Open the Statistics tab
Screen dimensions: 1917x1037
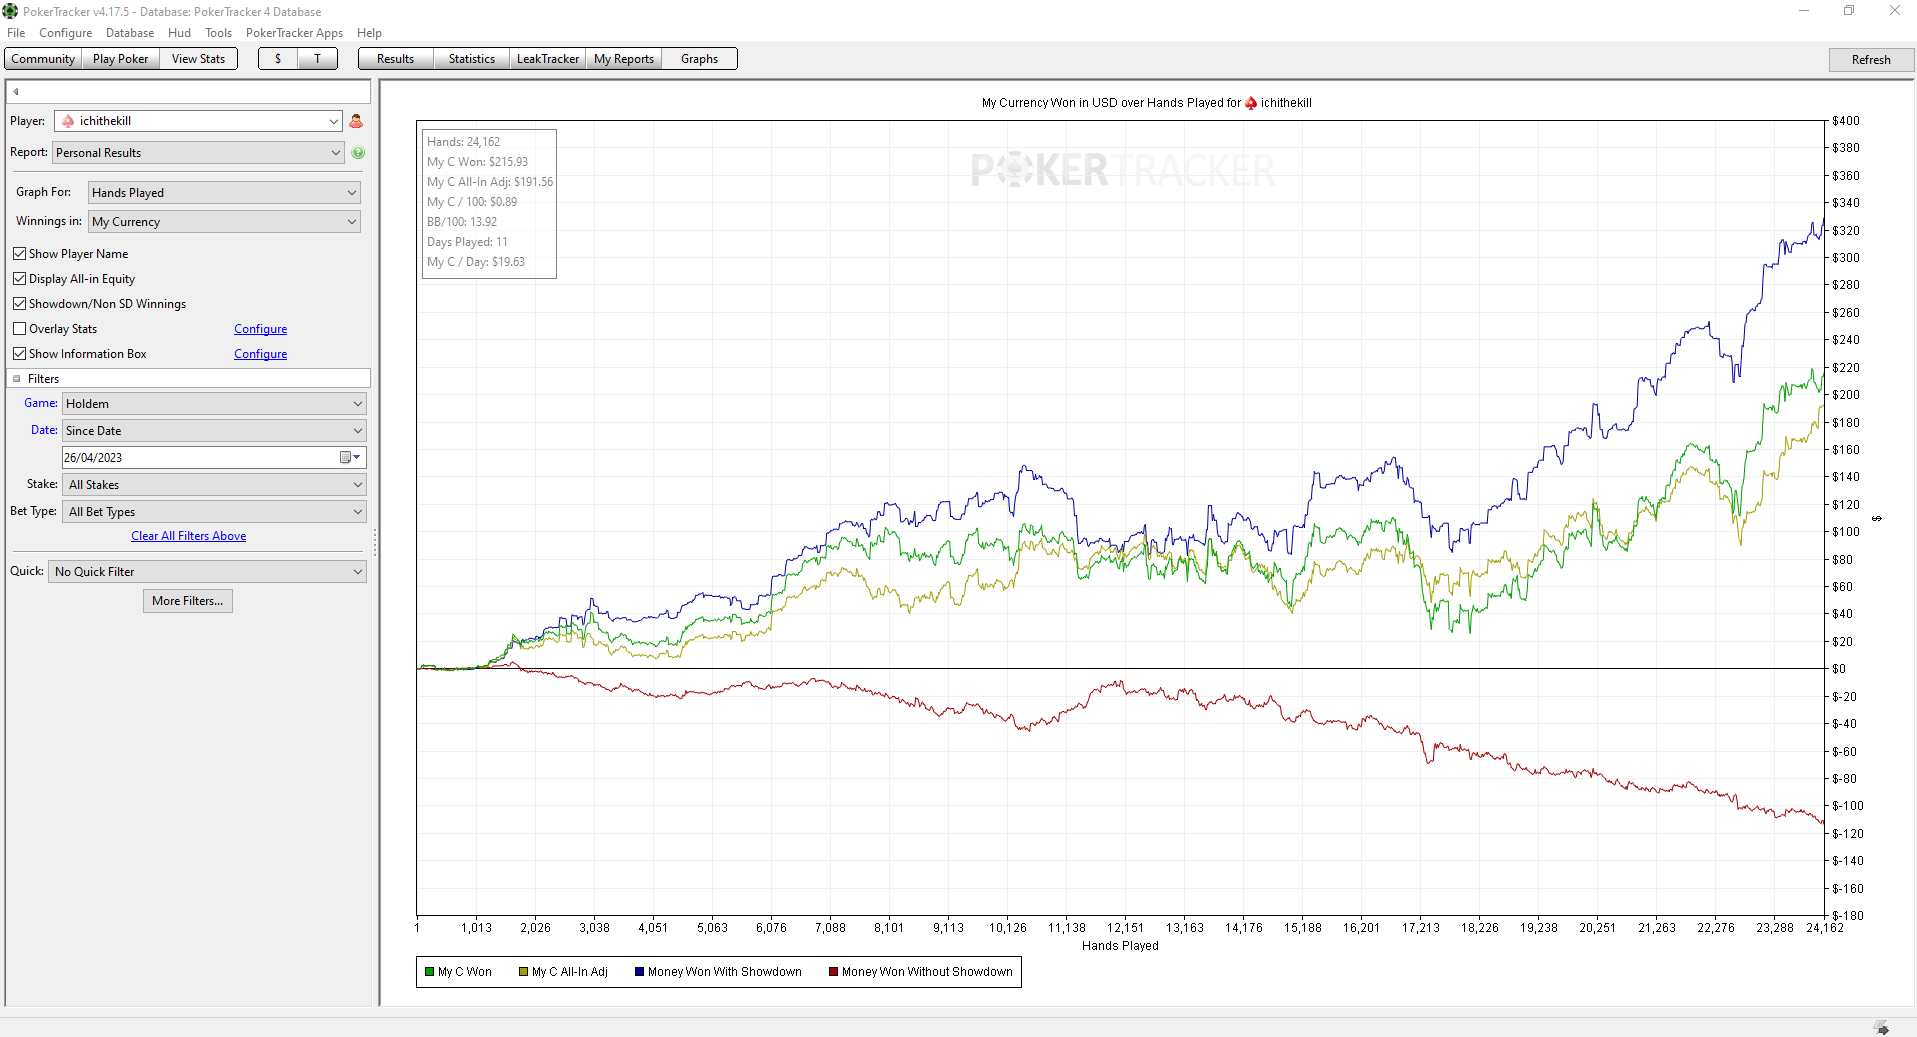472,59
